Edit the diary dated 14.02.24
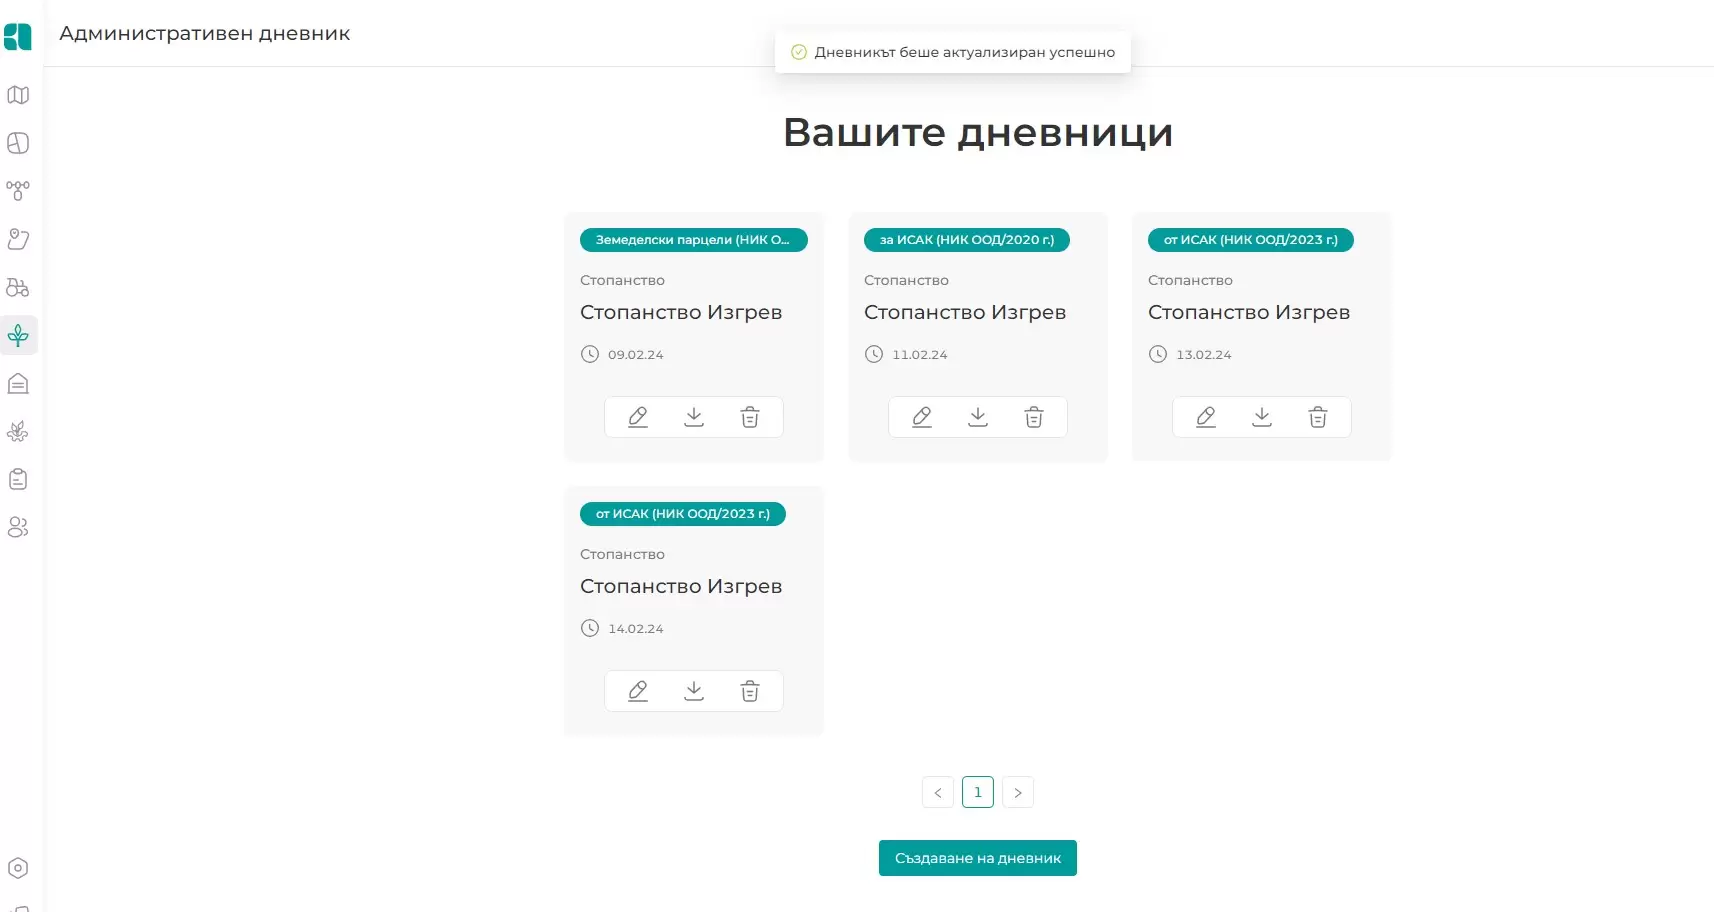The width and height of the screenshot is (1714, 912). [638, 691]
